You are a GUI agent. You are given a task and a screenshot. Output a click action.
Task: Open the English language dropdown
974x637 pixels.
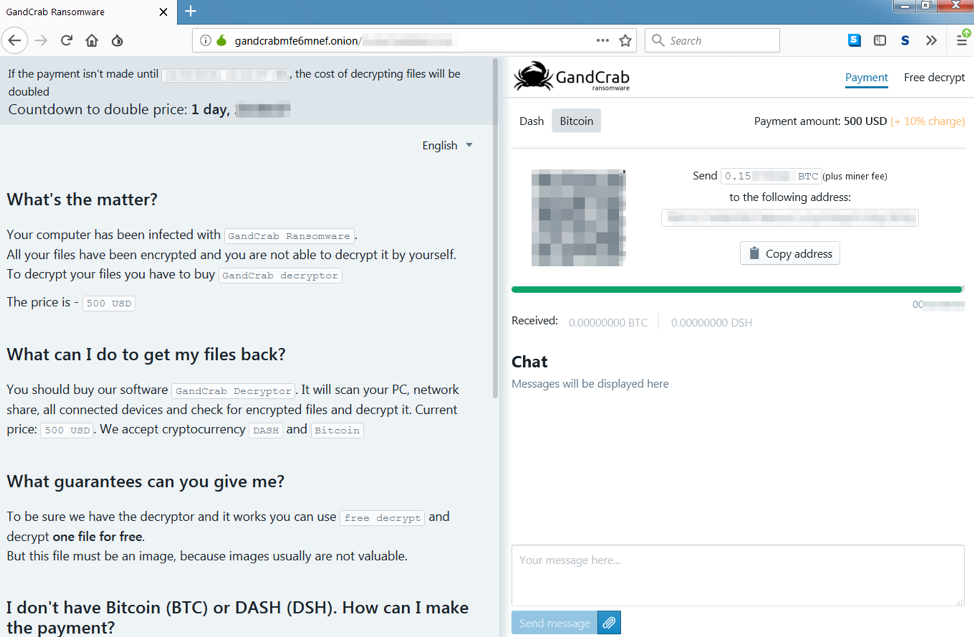coord(447,145)
